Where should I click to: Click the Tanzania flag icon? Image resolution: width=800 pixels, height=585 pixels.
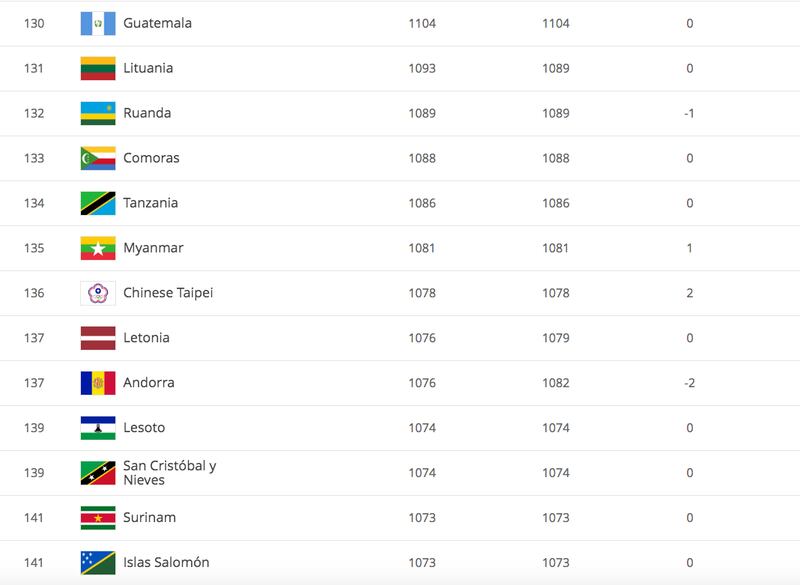98,203
